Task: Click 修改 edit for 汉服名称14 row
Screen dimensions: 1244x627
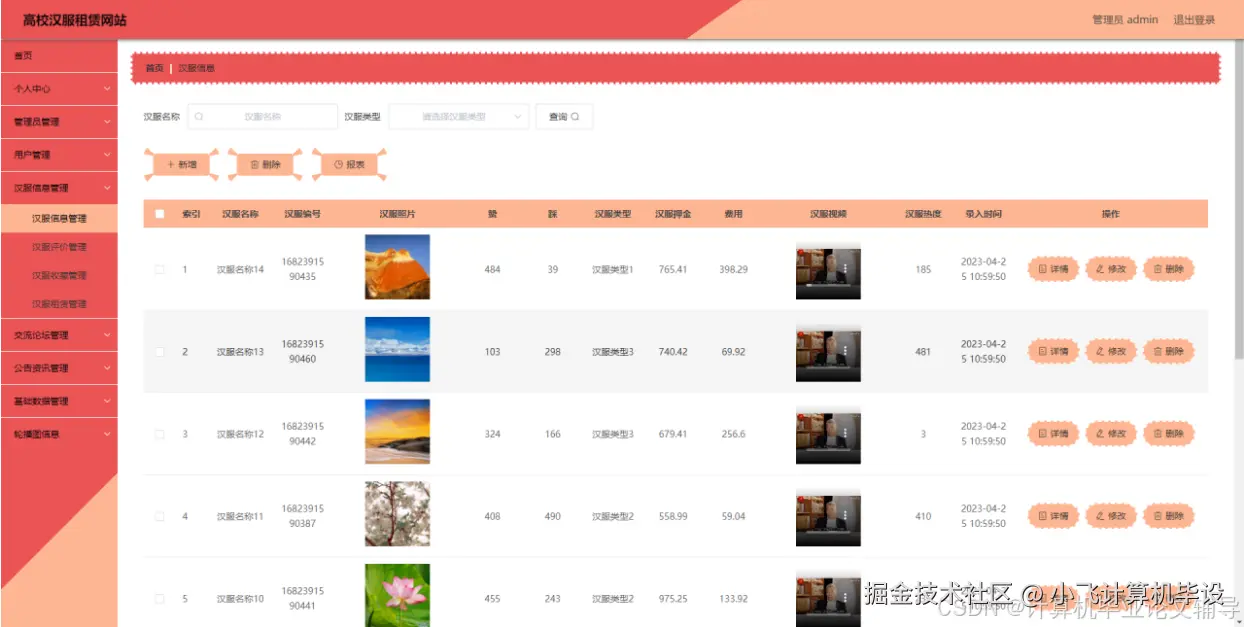Action: [1111, 269]
